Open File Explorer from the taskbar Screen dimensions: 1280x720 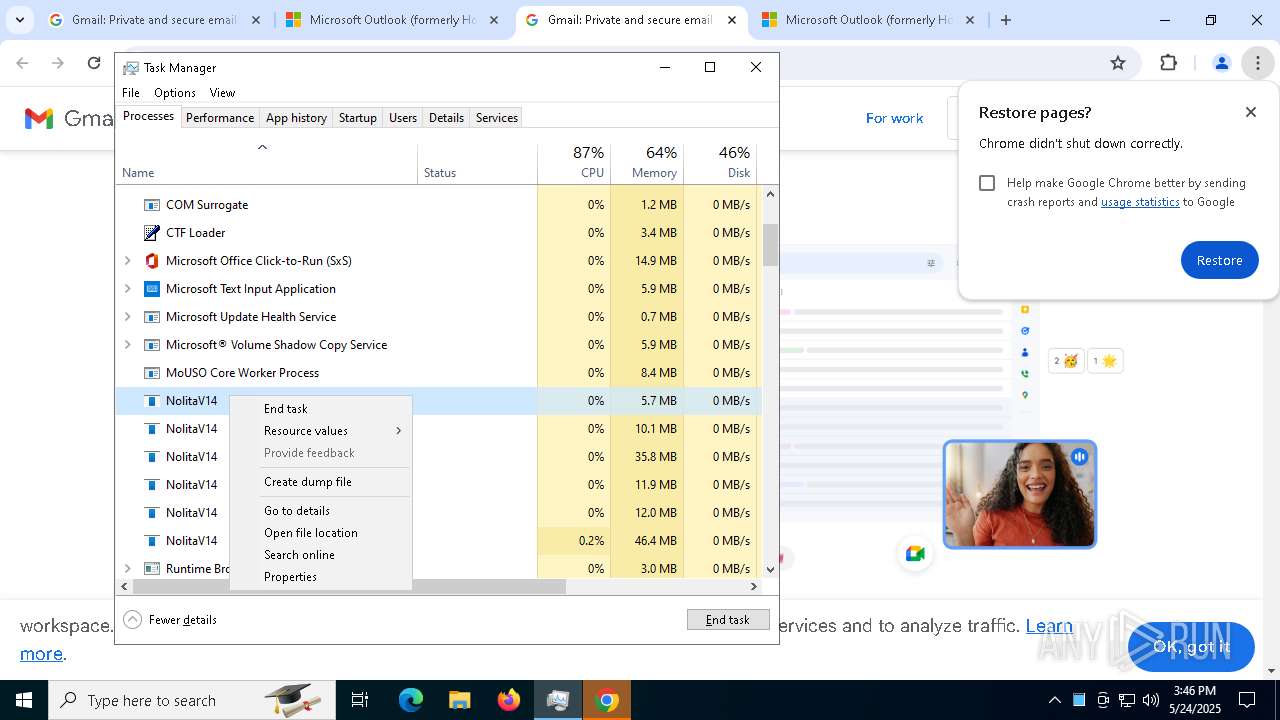point(459,700)
